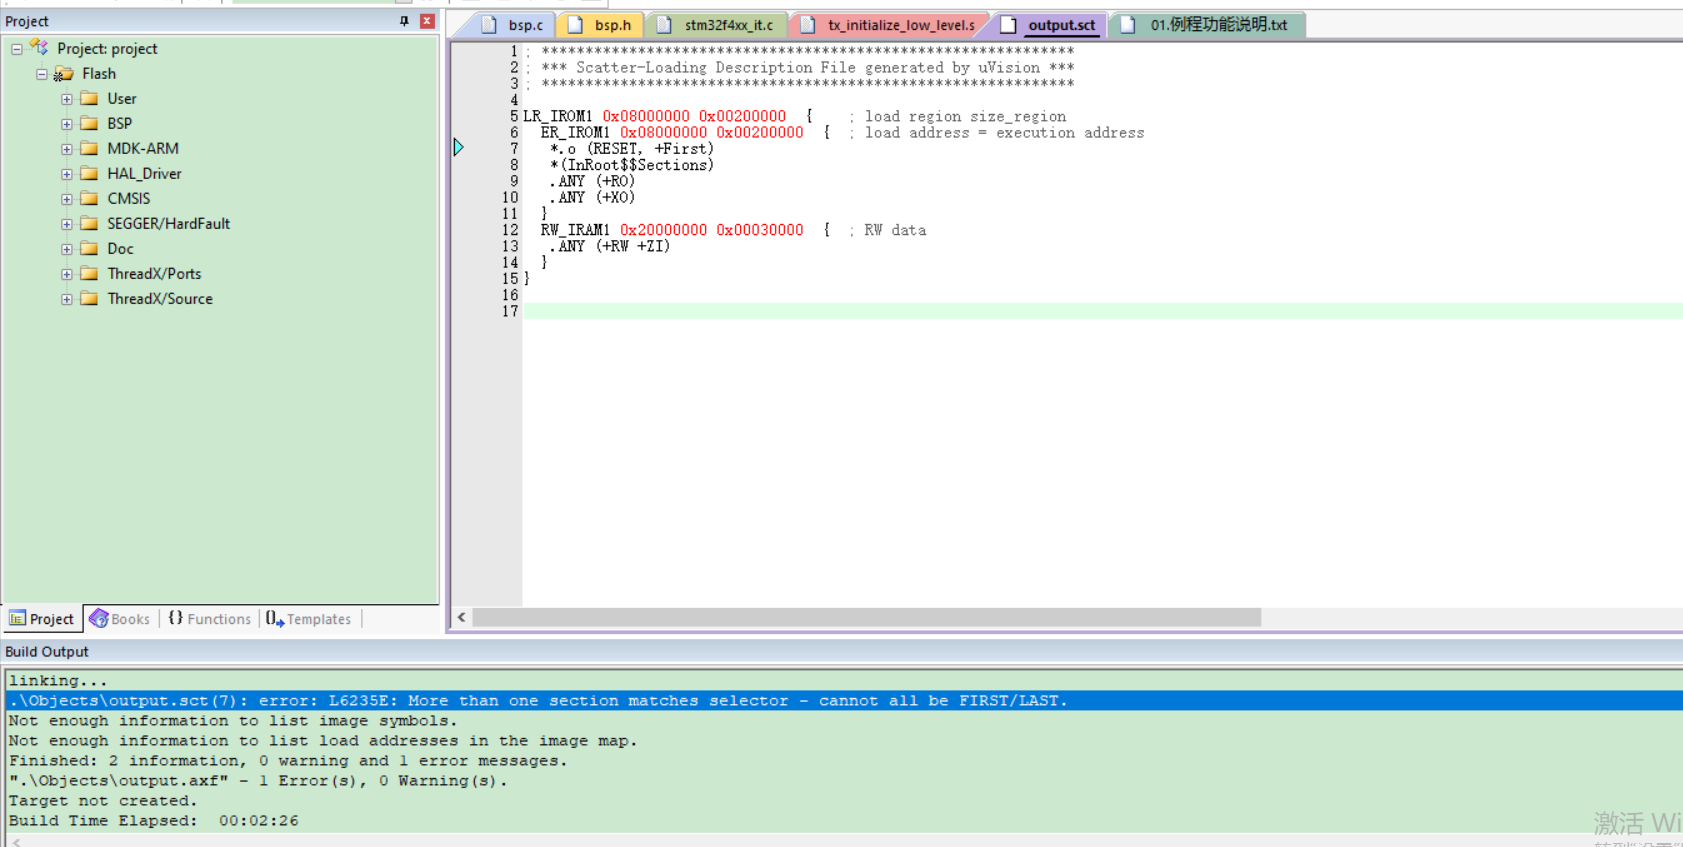Image resolution: width=1683 pixels, height=847 pixels.
Task: Switch to the Functions bottom tab
Action: pyautogui.click(x=209, y=619)
